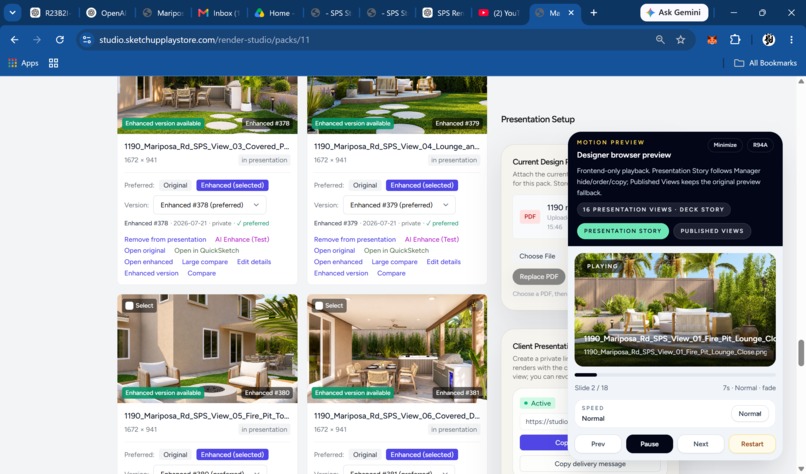
Task: Expand the Enhanced #379 version dropdown
Action: tap(399, 205)
